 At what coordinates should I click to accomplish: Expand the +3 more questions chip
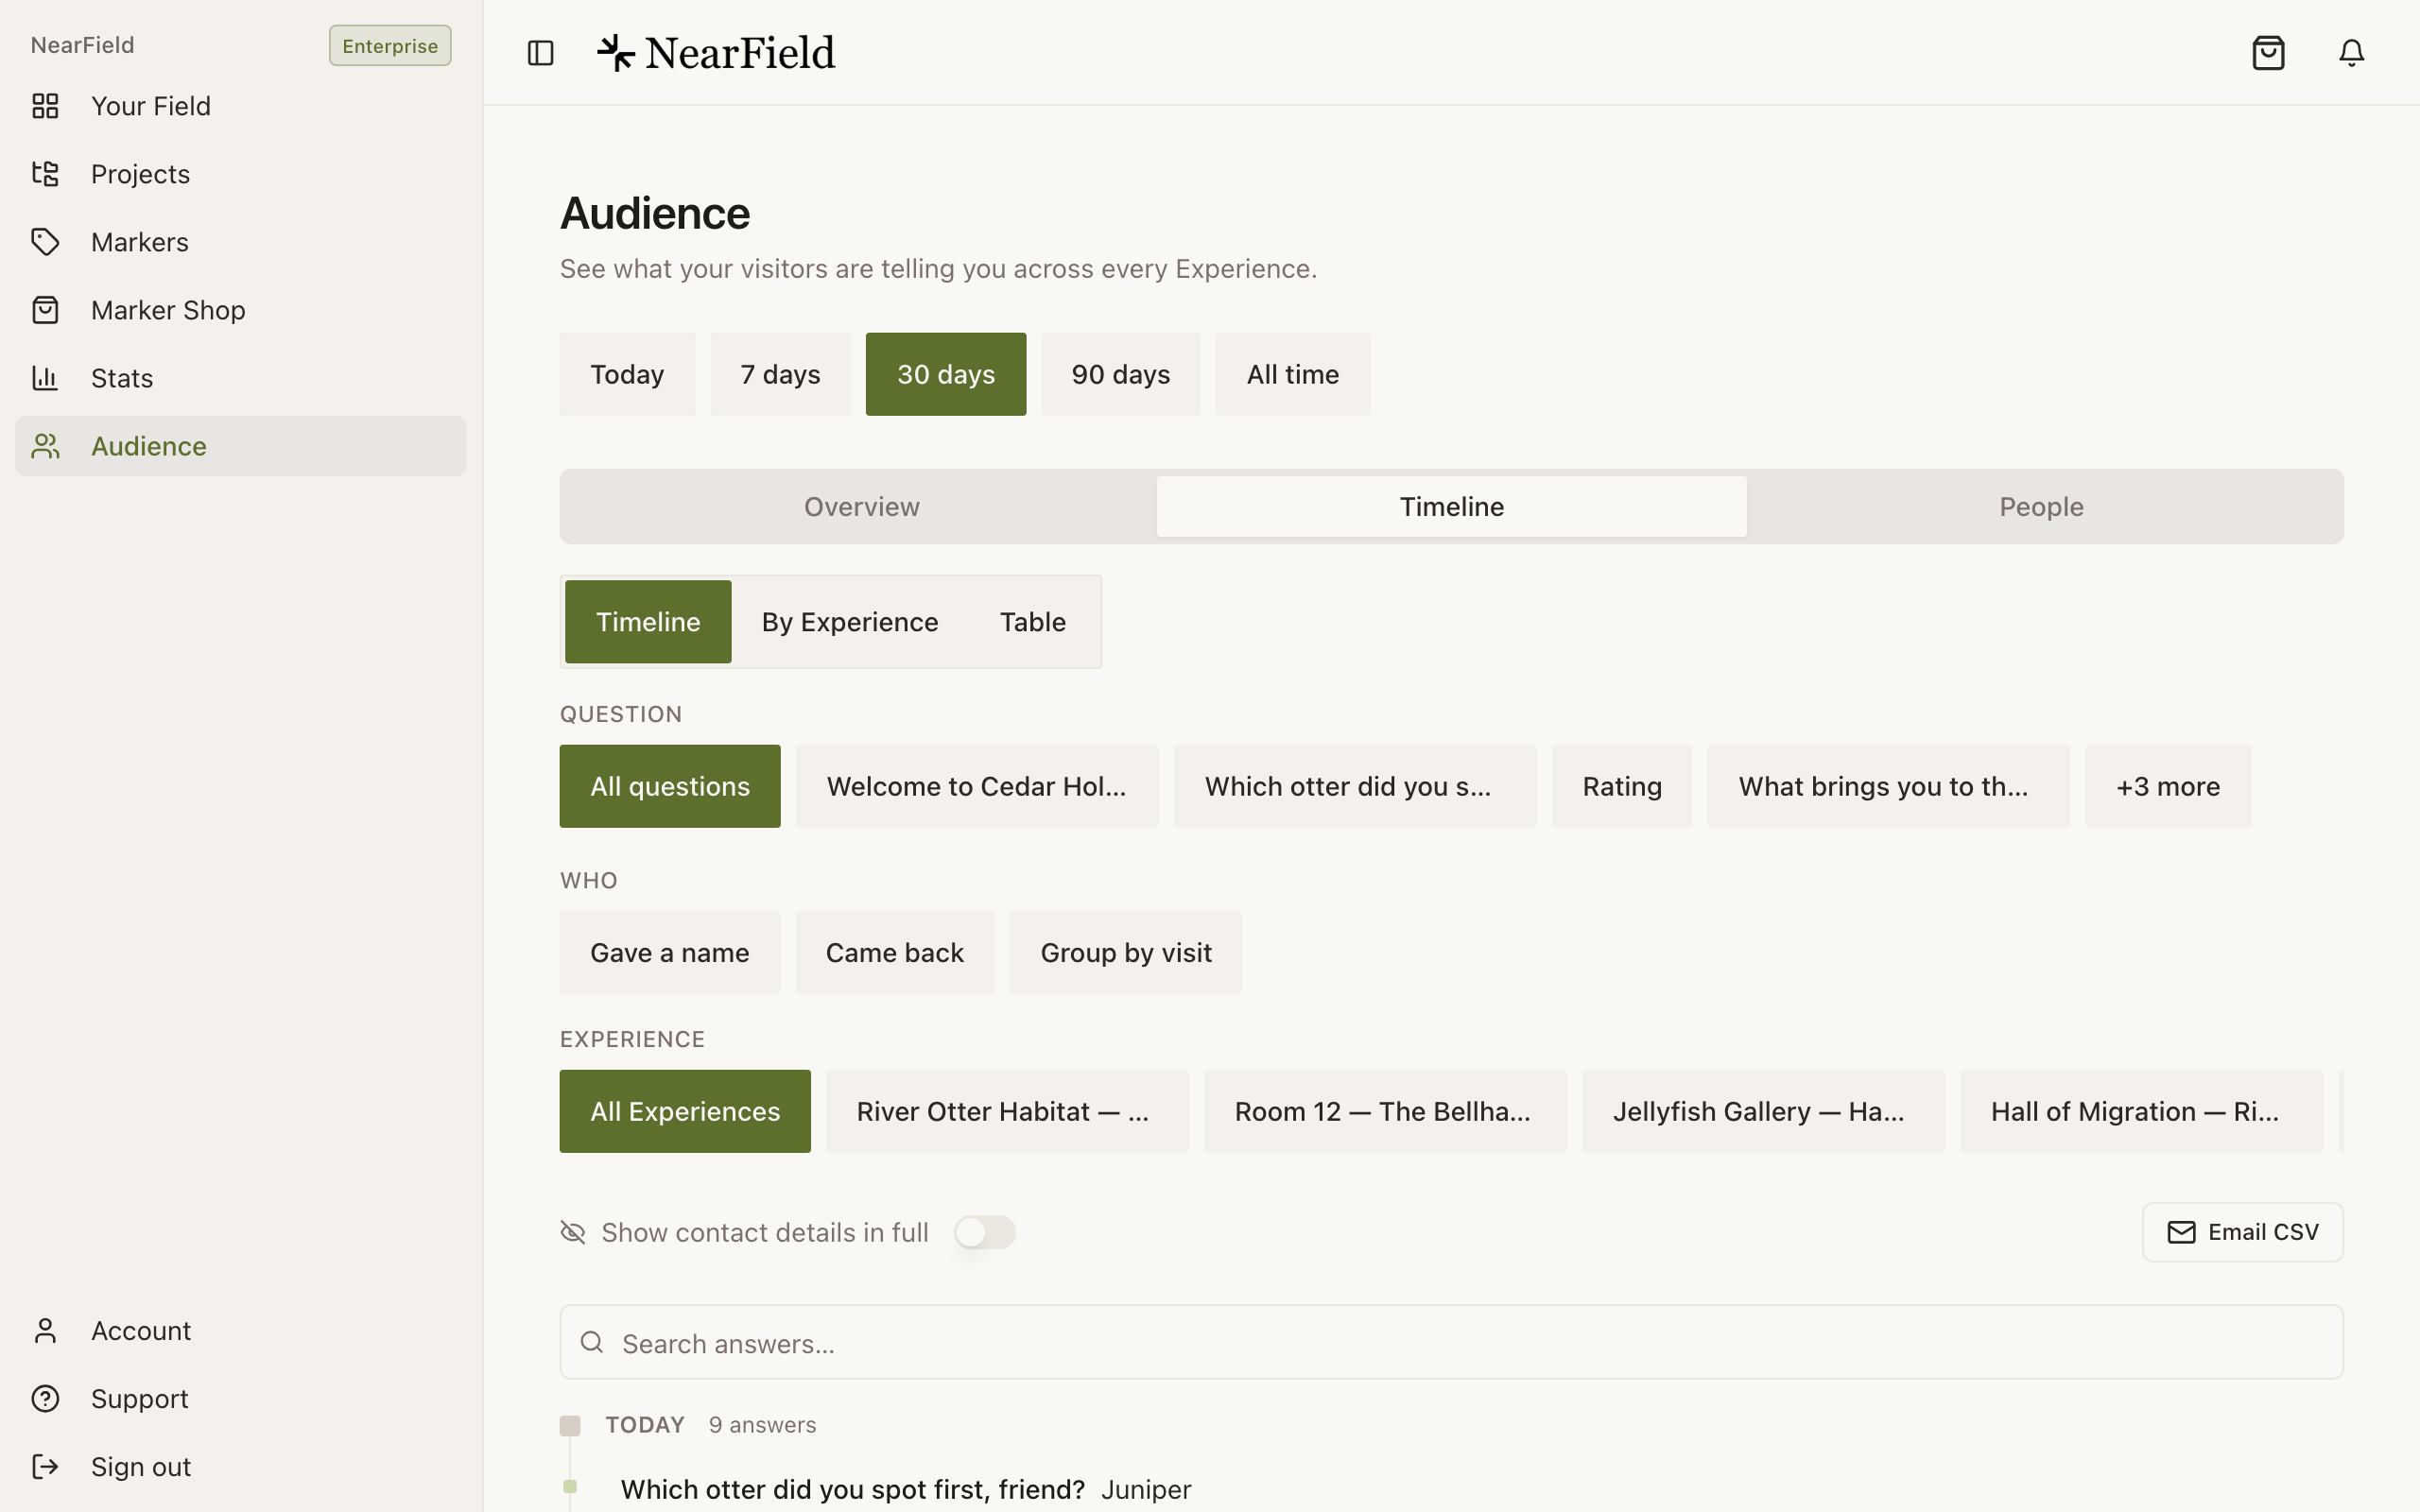[x=2168, y=786]
